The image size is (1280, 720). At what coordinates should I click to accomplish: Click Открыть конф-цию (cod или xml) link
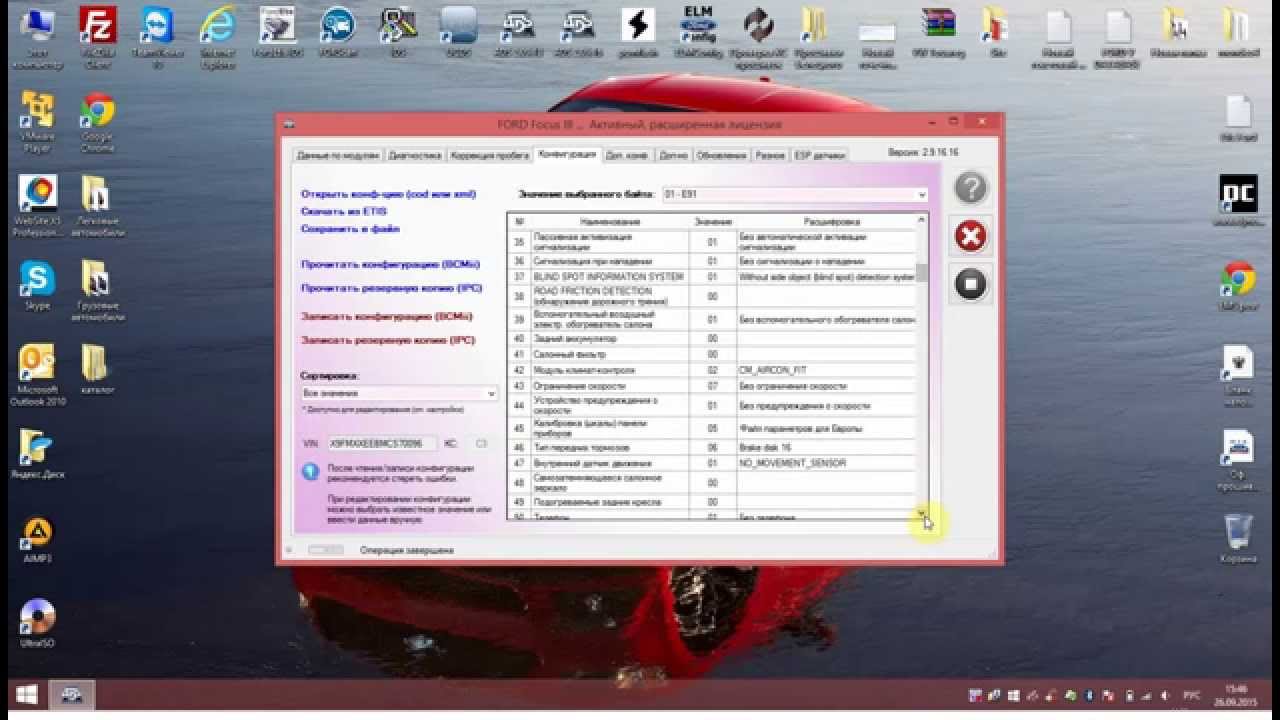pyautogui.click(x=389, y=194)
